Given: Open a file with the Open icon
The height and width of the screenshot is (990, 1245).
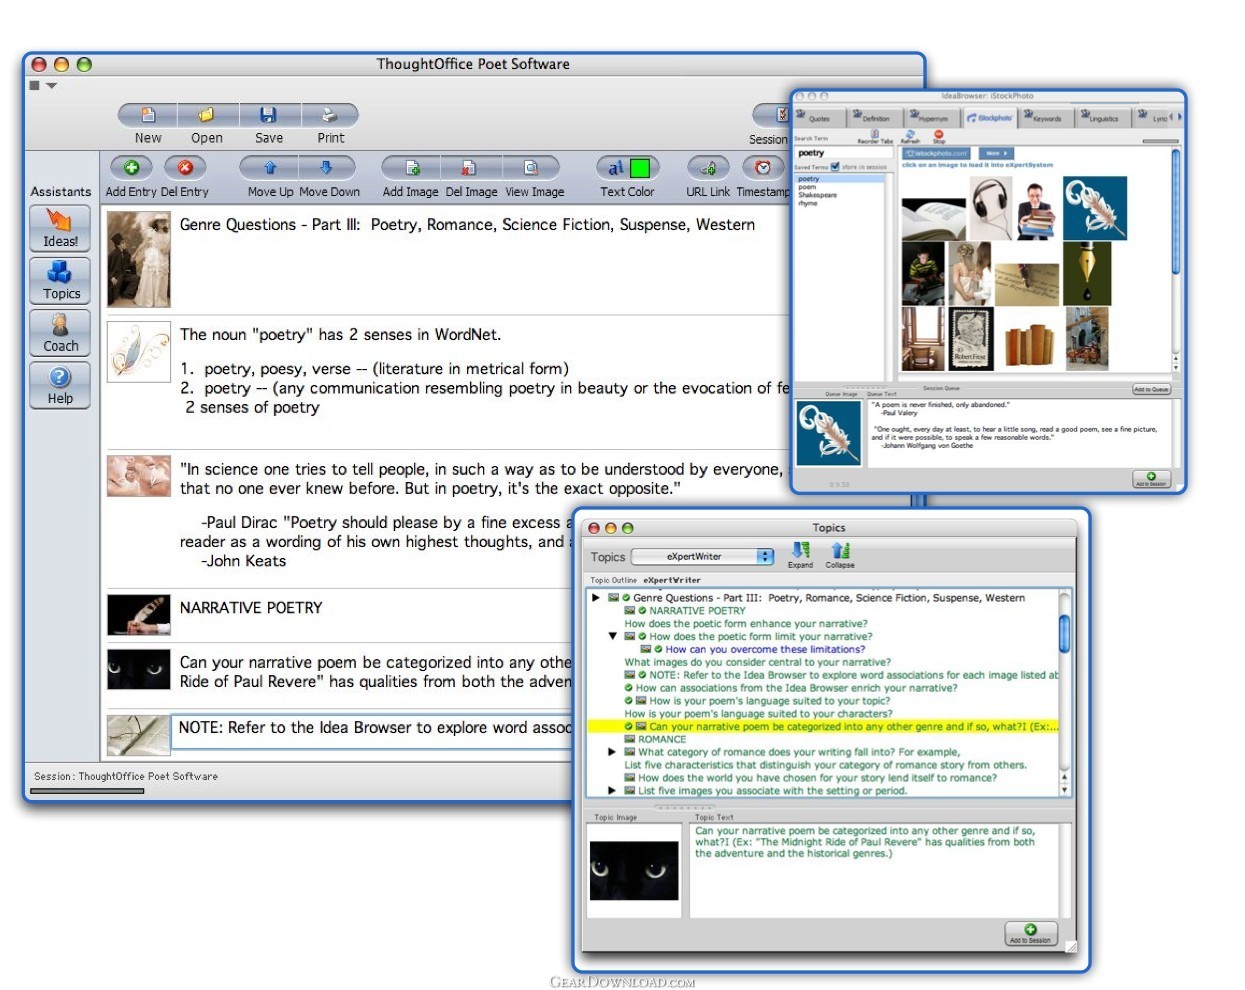Looking at the screenshot, I should [x=207, y=115].
